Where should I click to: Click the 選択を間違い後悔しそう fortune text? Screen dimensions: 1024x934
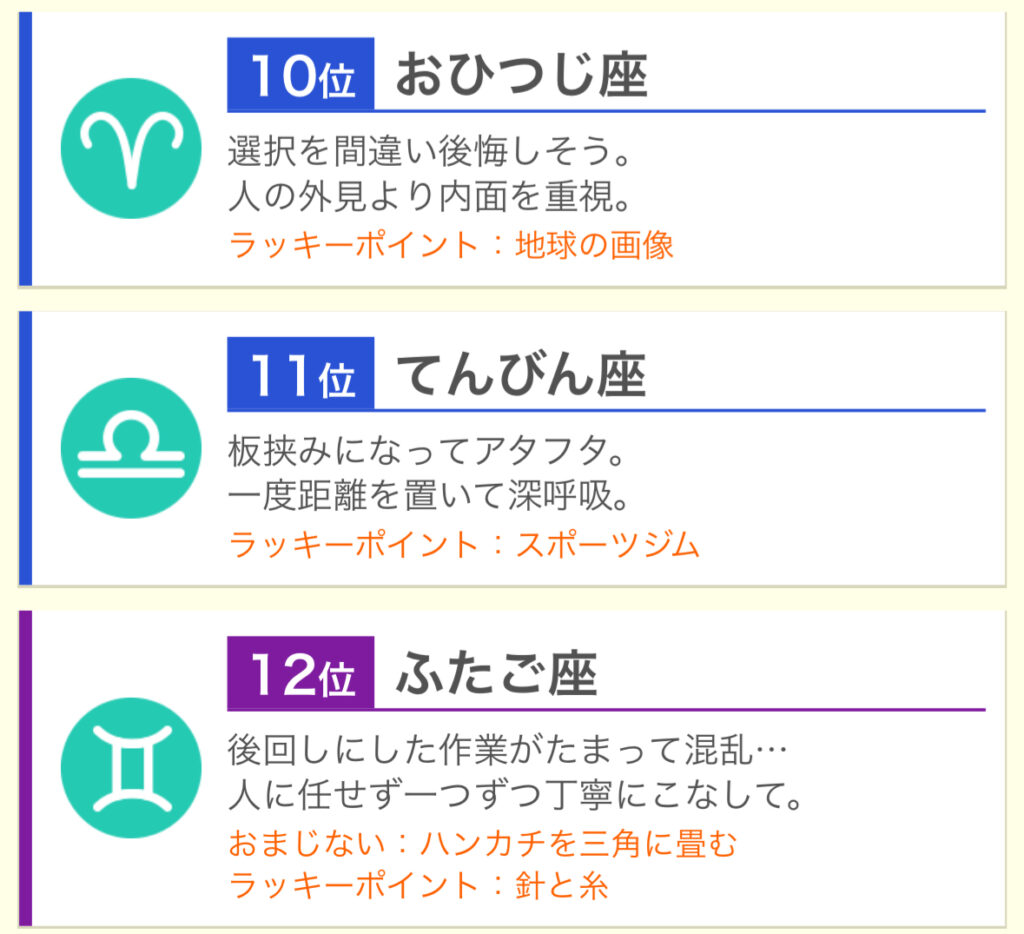[429, 151]
